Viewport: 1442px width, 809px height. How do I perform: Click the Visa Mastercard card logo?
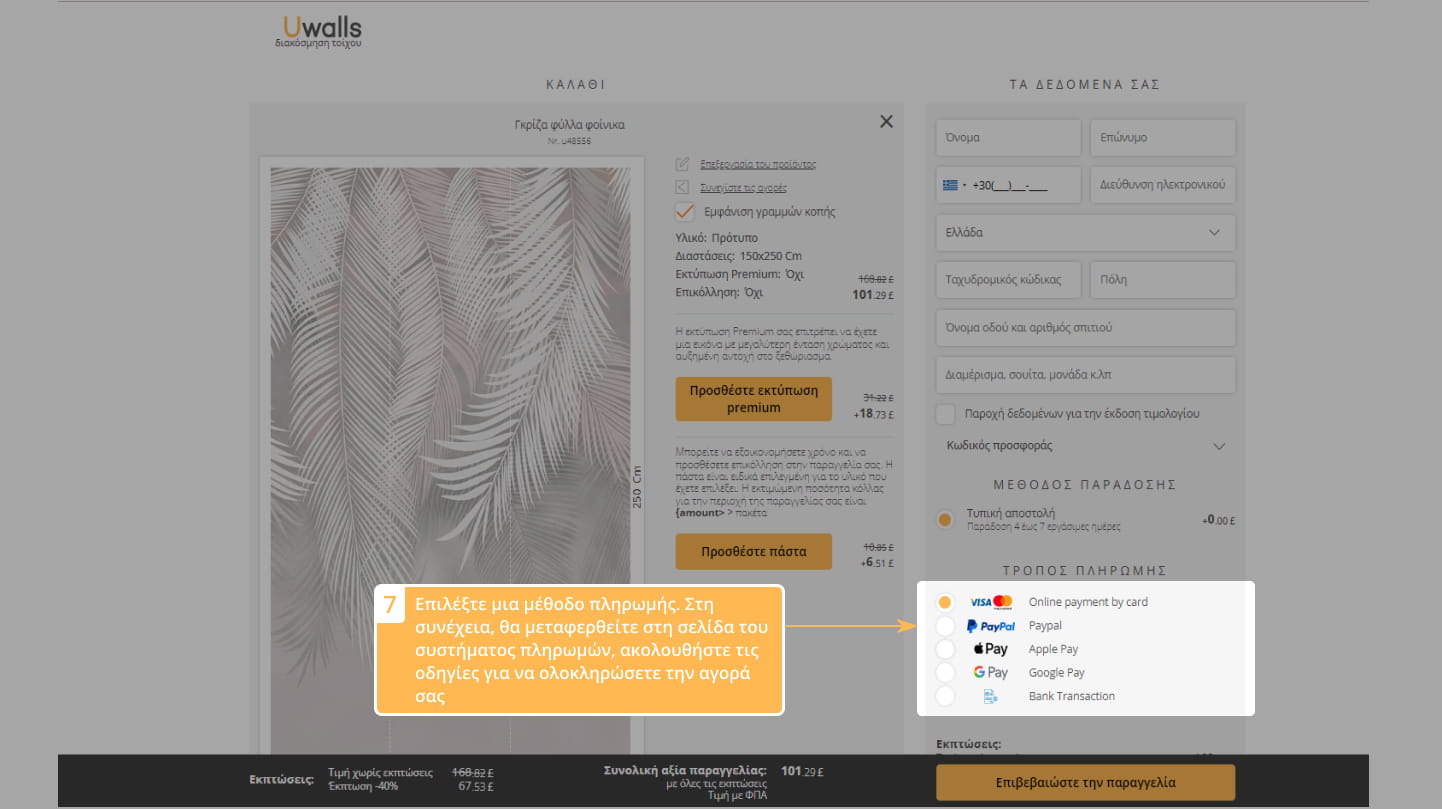point(990,602)
